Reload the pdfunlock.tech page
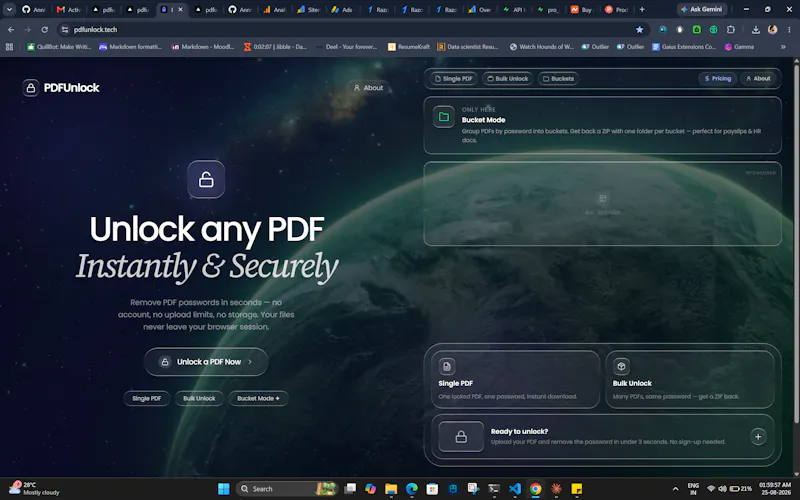800x500 pixels. [x=44, y=30]
